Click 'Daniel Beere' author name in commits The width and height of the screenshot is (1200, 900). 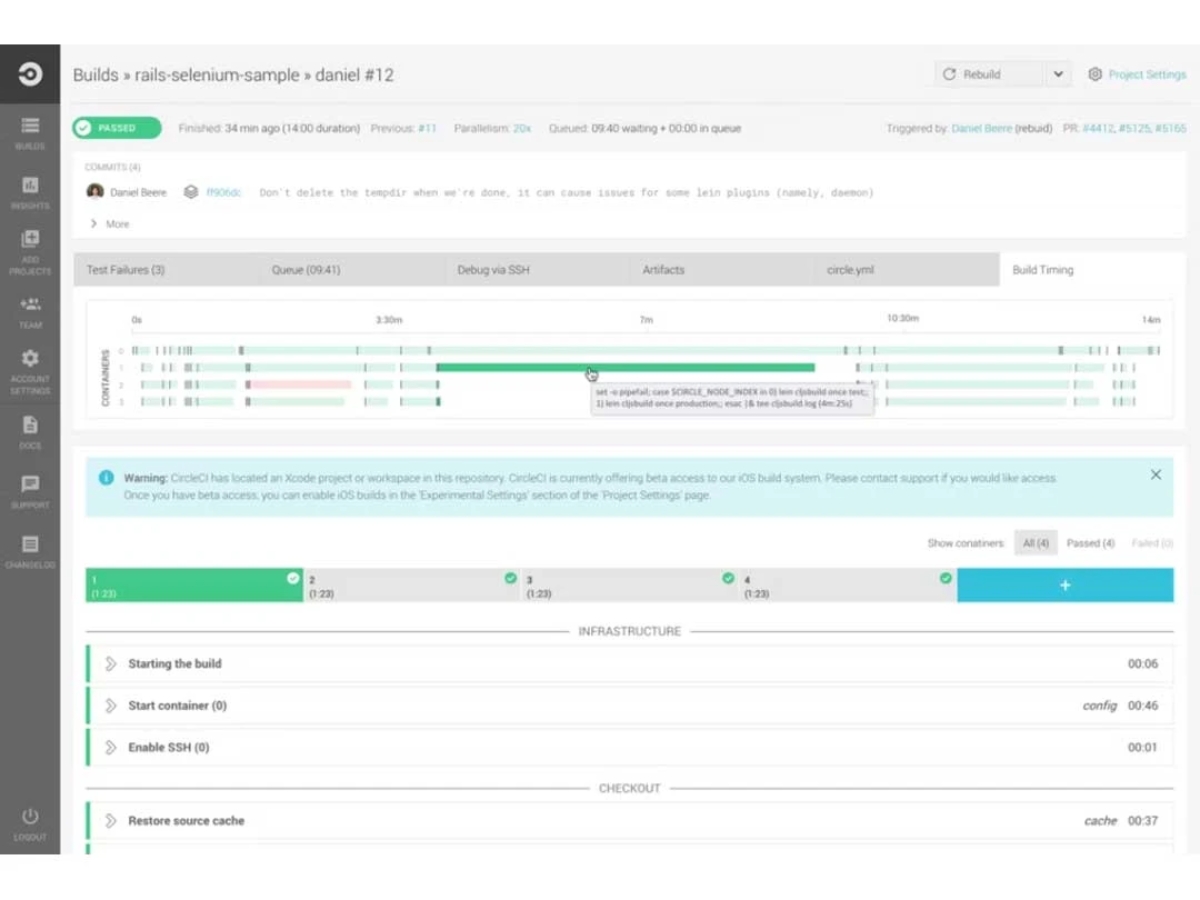pos(138,192)
